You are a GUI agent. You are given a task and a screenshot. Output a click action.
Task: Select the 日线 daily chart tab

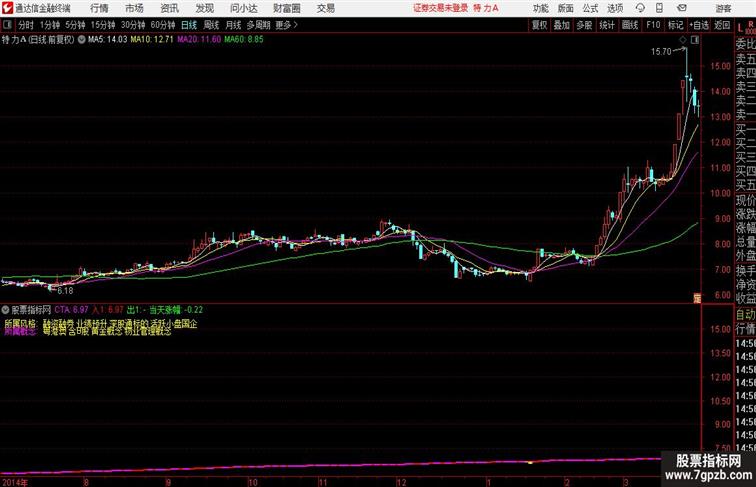click(189, 25)
